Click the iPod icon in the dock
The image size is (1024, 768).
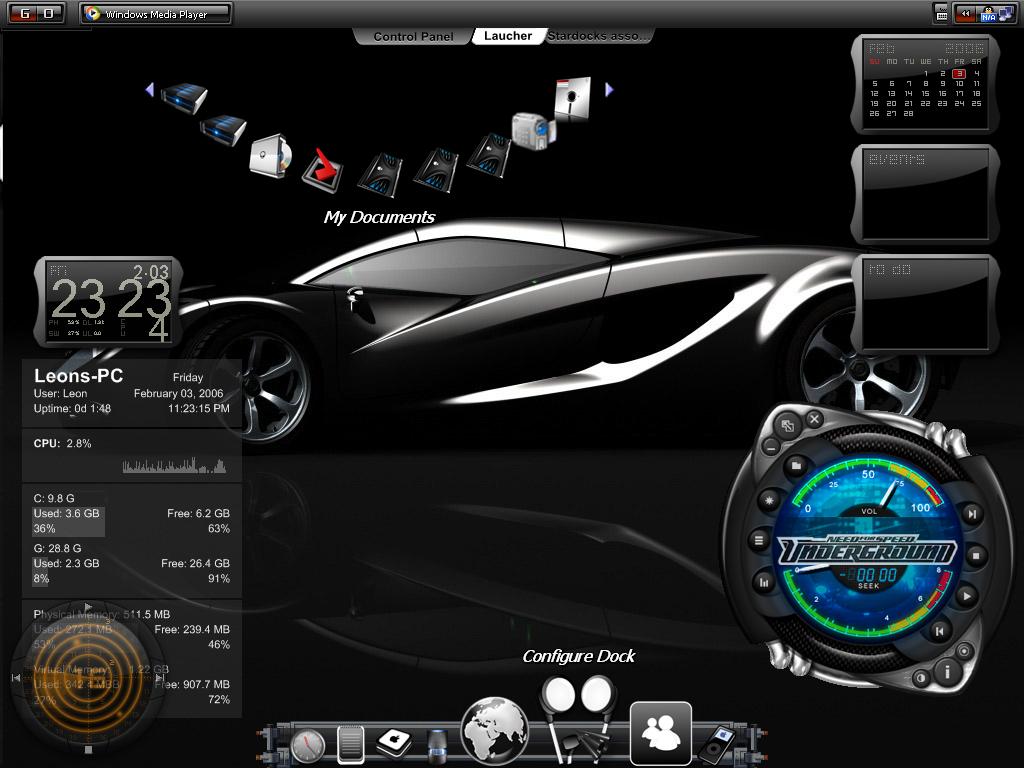[716, 743]
